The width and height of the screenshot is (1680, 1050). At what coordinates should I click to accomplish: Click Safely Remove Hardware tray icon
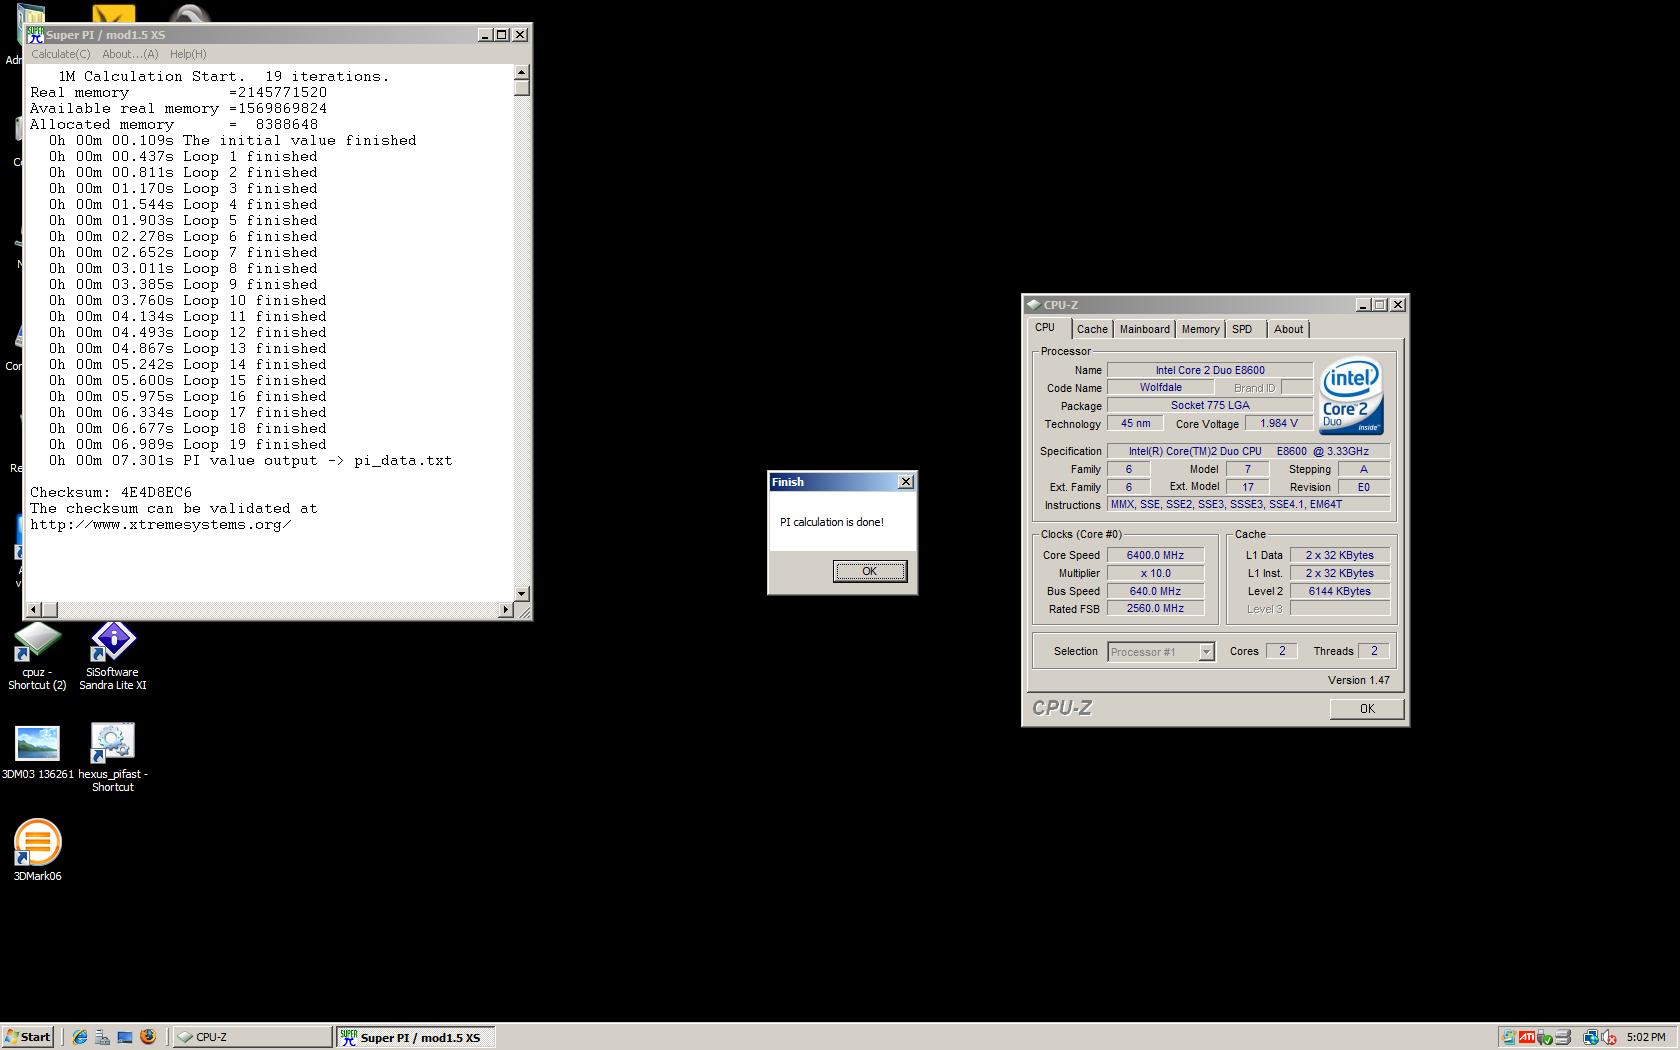click(1545, 1037)
